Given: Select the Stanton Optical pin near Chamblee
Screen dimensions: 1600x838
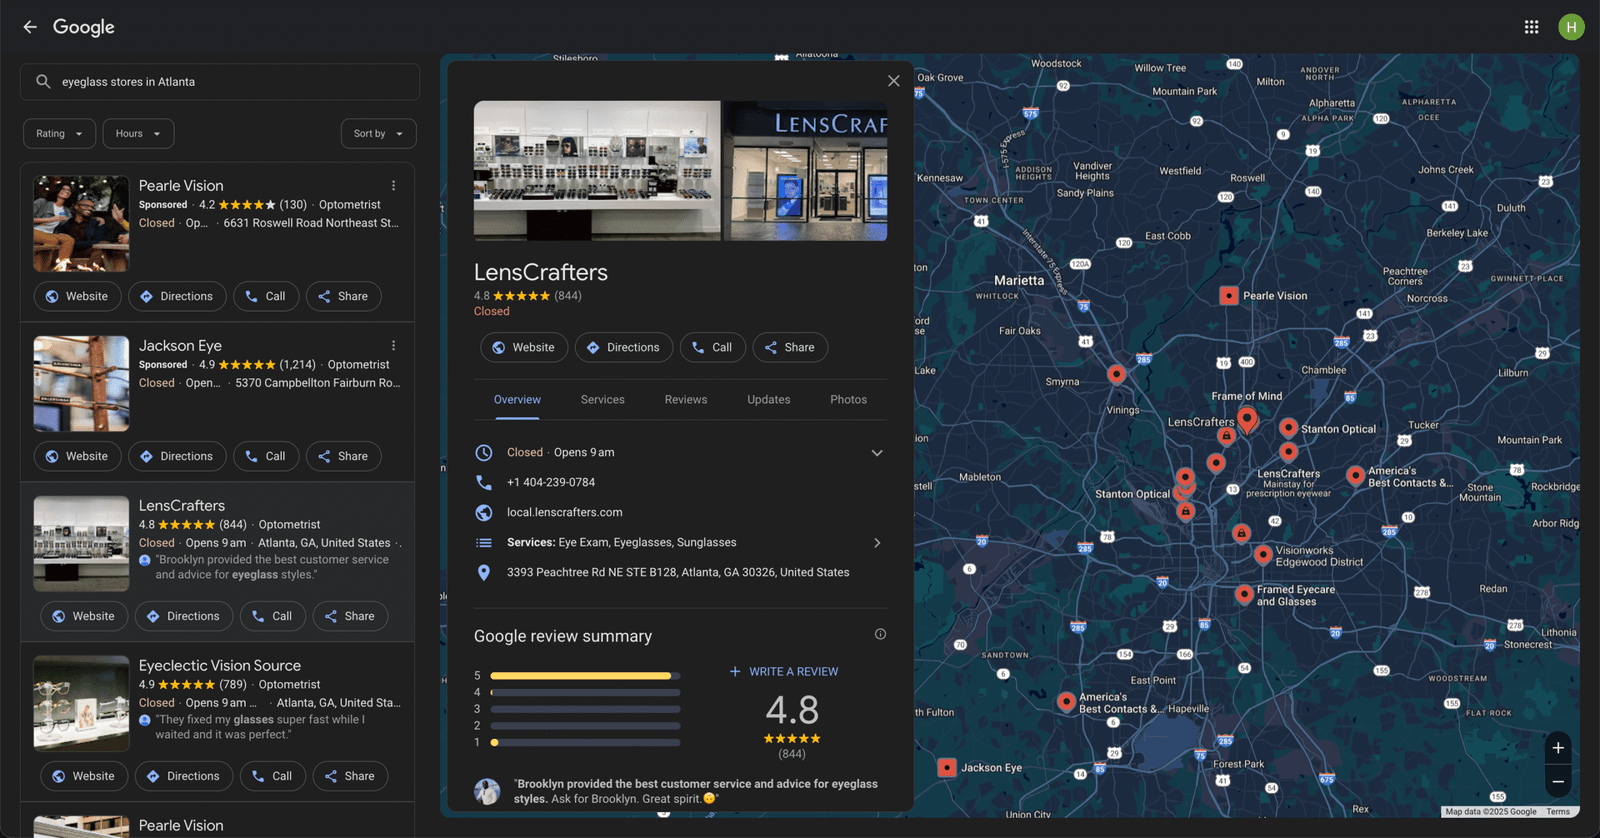Looking at the screenshot, I should pos(1289,428).
